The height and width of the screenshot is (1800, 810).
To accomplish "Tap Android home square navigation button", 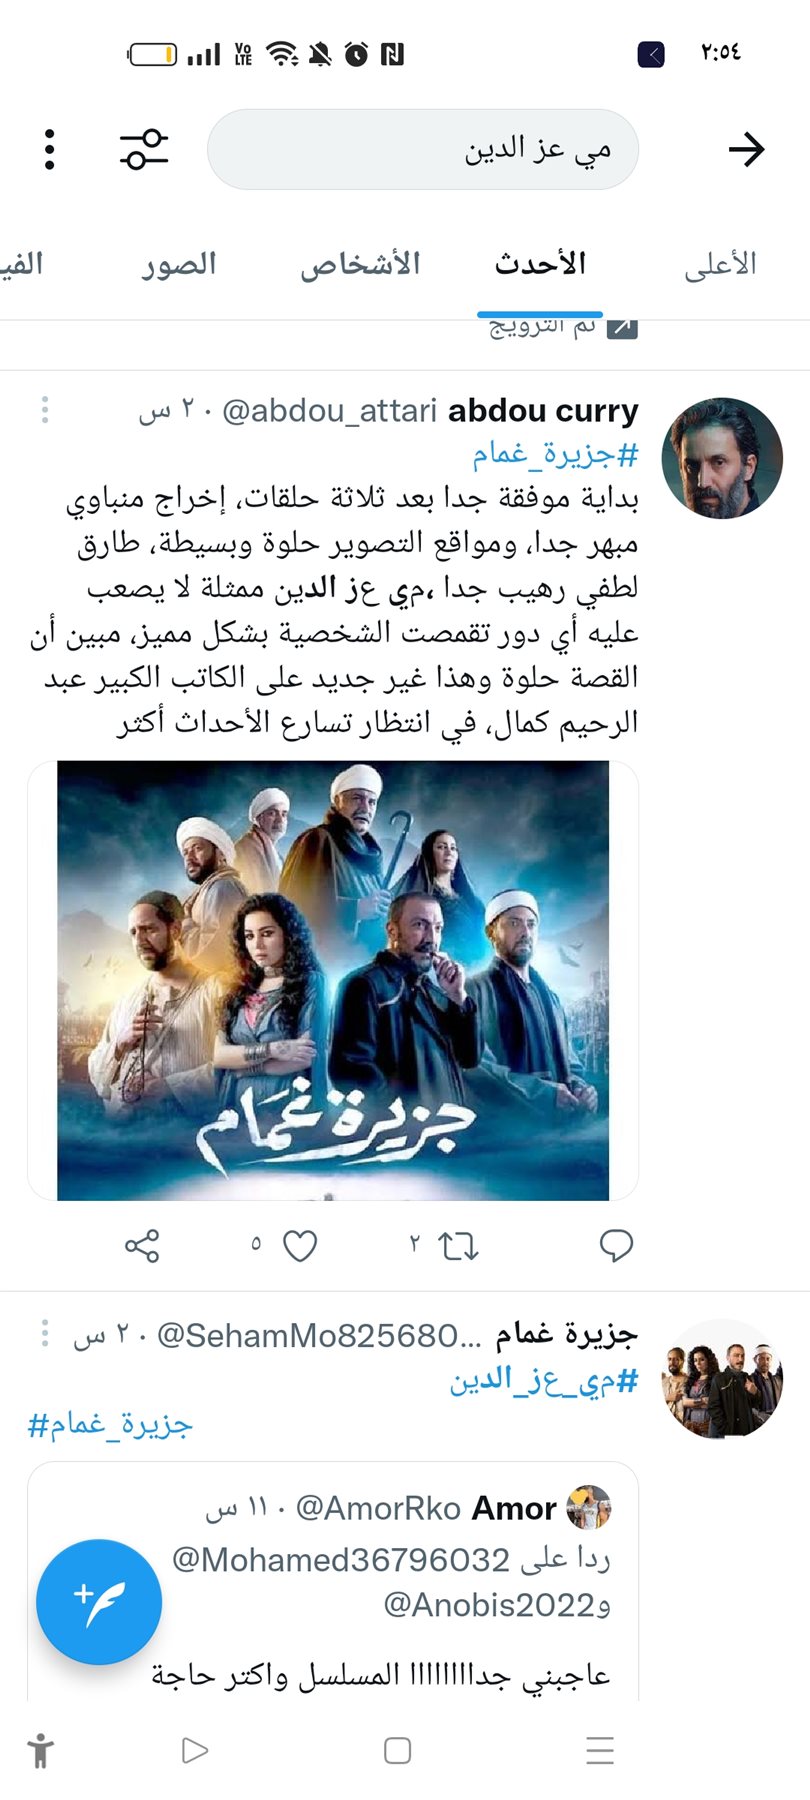I will click(398, 1750).
